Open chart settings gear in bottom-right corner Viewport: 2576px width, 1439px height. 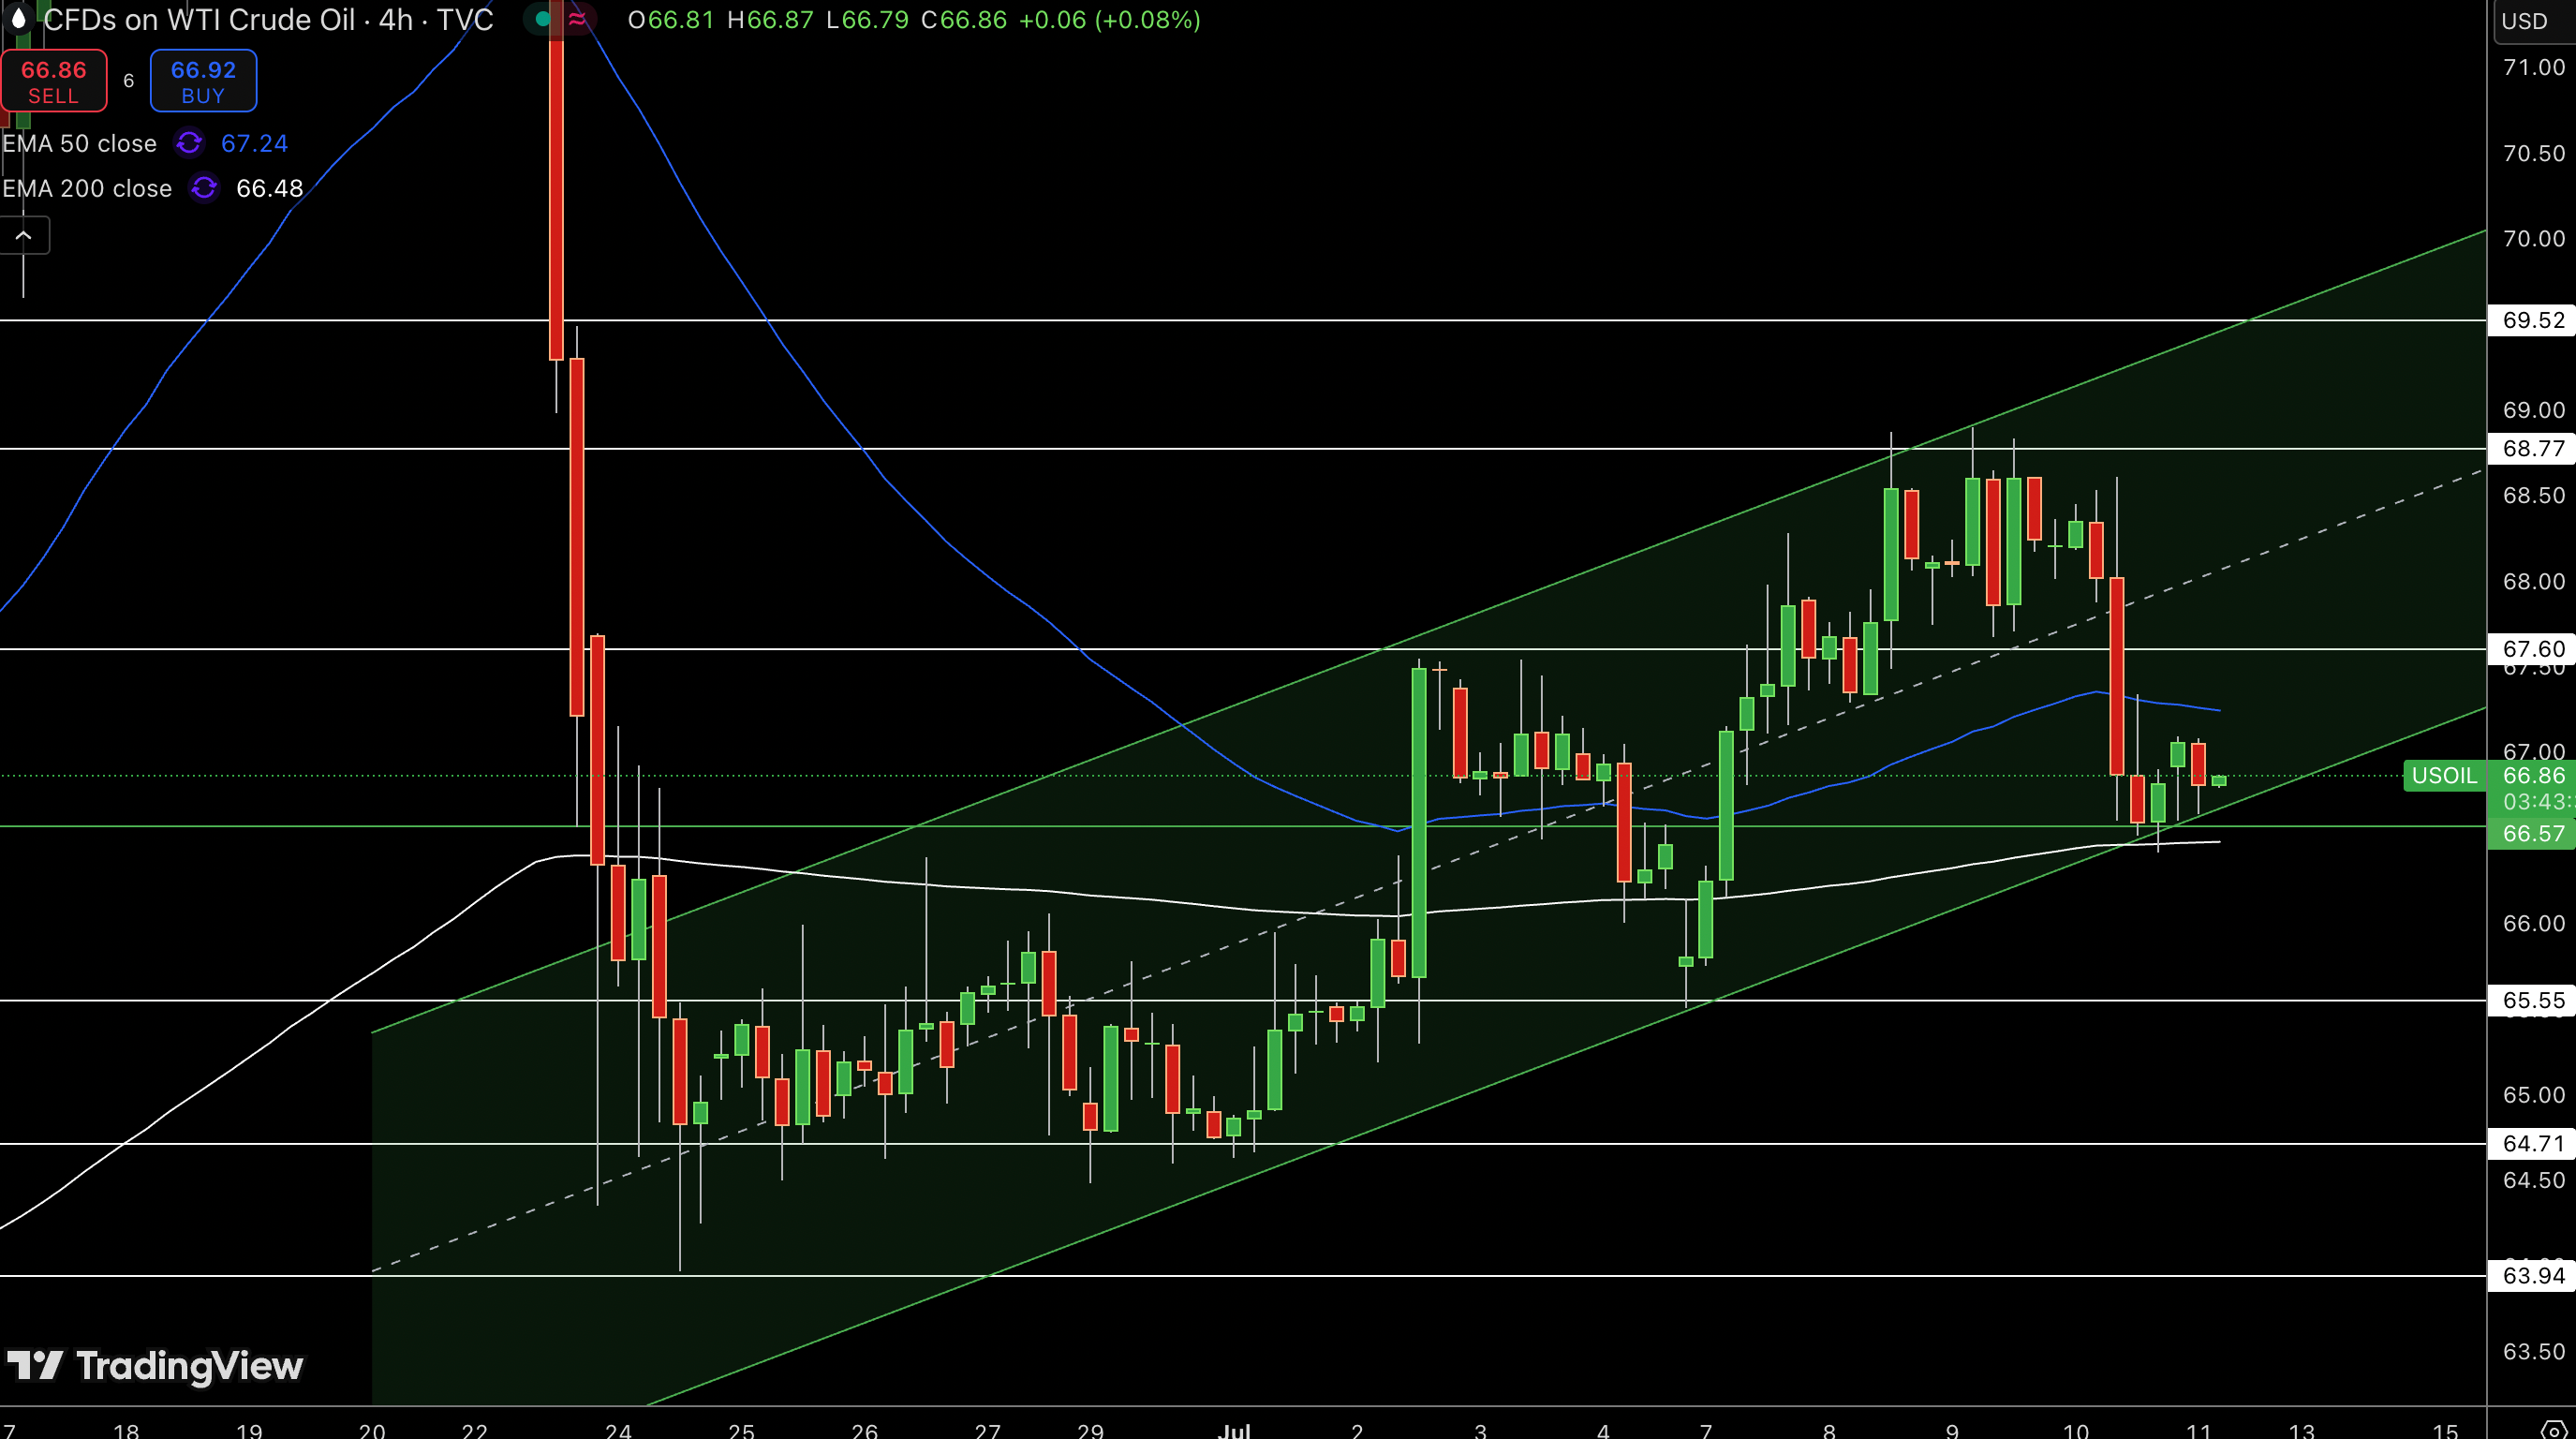pos(2553,1429)
